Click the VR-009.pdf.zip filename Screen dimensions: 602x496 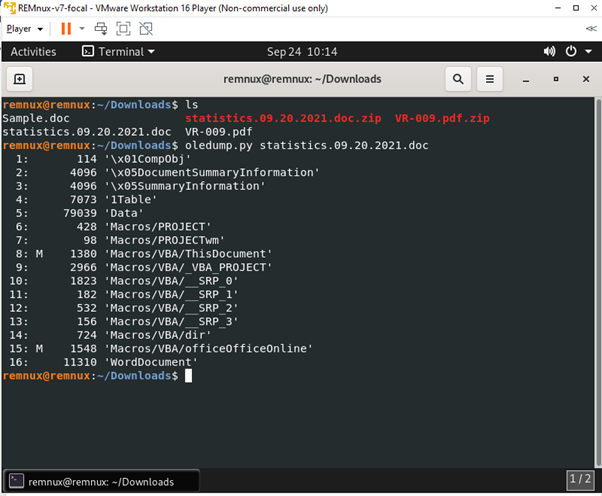[442, 118]
